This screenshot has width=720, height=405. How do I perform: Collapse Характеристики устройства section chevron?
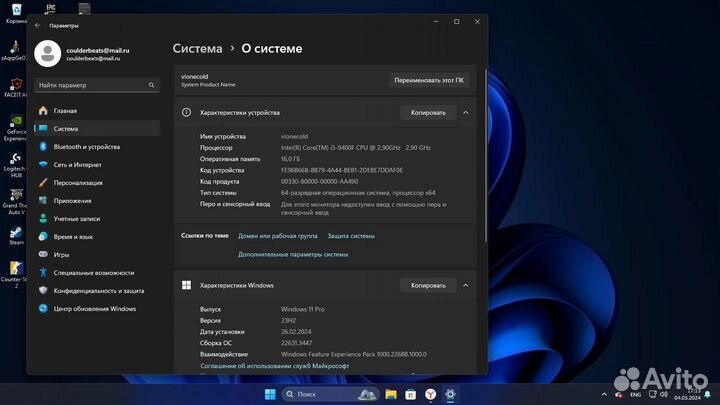click(x=466, y=112)
